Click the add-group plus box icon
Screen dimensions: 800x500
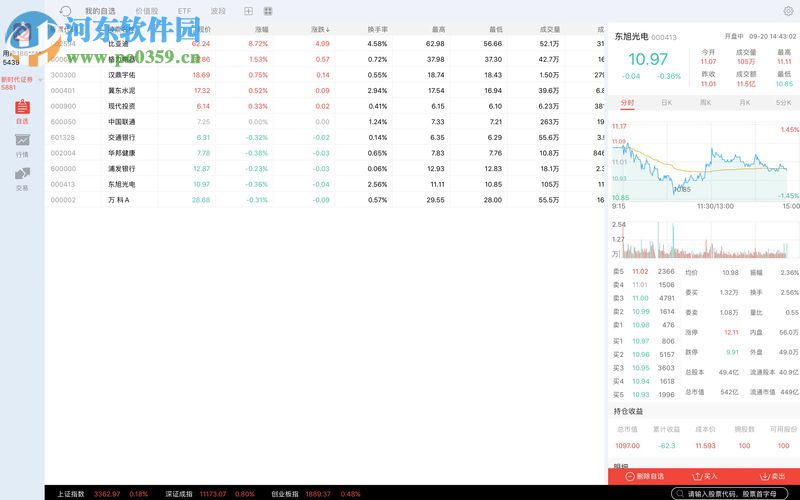click(248, 11)
